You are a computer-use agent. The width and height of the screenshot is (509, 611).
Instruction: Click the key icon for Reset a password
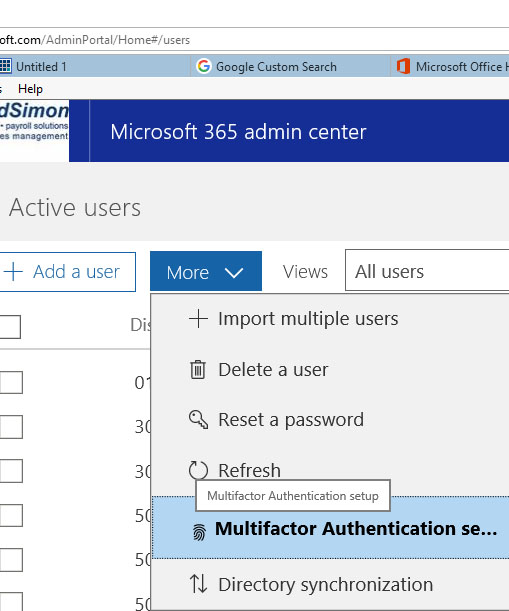pos(198,420)
